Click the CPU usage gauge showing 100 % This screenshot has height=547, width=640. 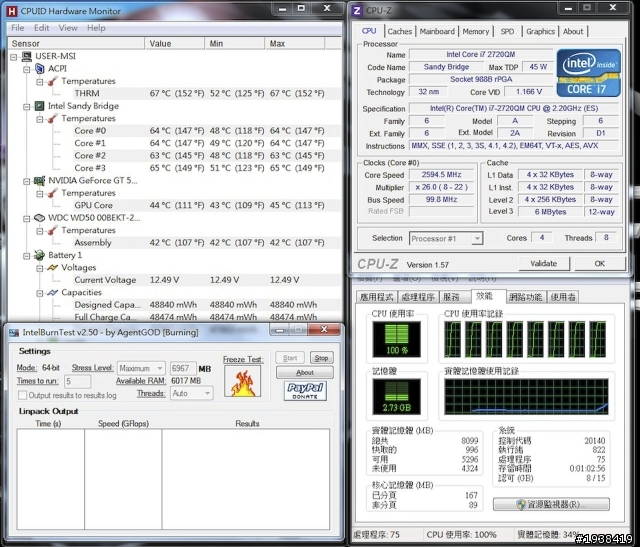coord(396,340)
